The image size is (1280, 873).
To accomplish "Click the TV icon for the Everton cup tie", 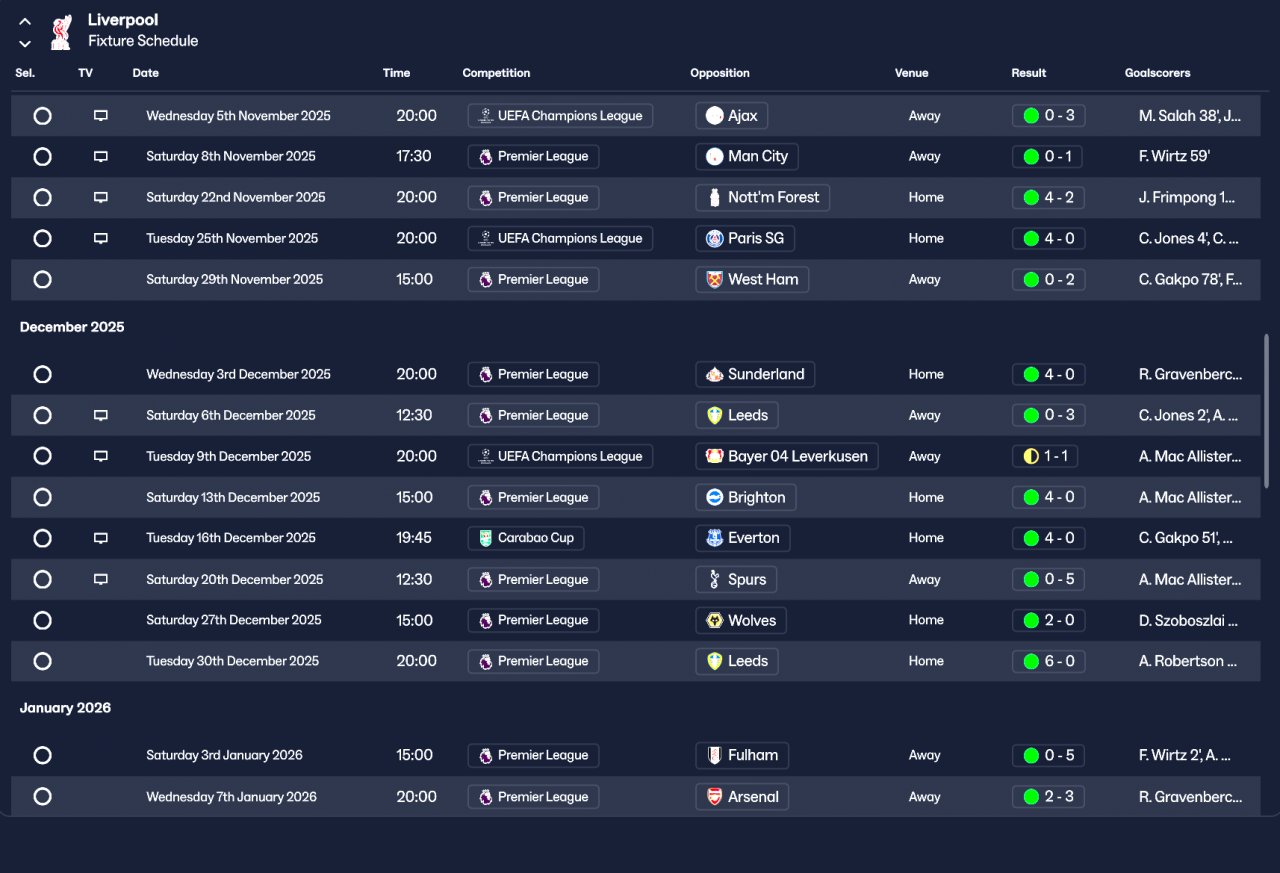I will tap(101, 538).
